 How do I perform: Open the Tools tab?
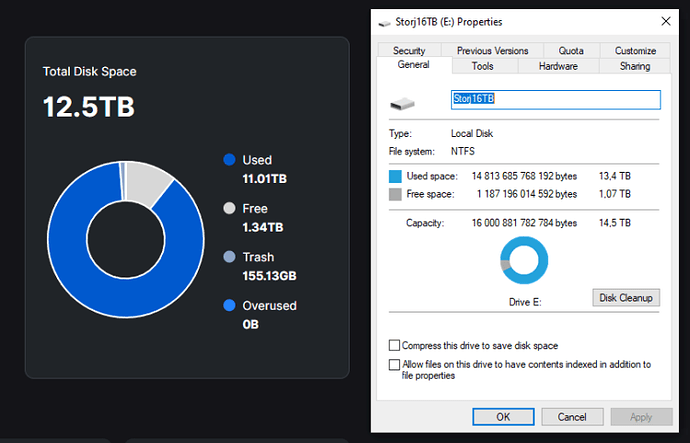coord(483,66)
